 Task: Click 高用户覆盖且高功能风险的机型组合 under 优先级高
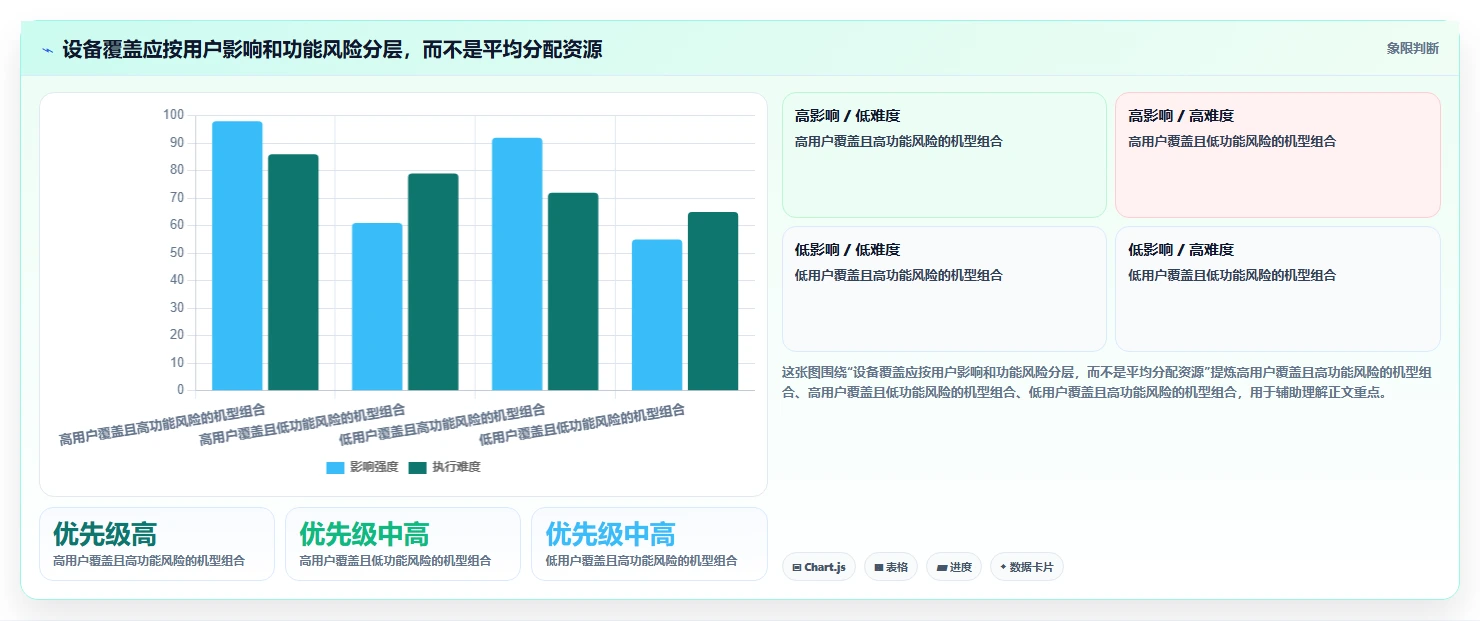coord(149,561)
